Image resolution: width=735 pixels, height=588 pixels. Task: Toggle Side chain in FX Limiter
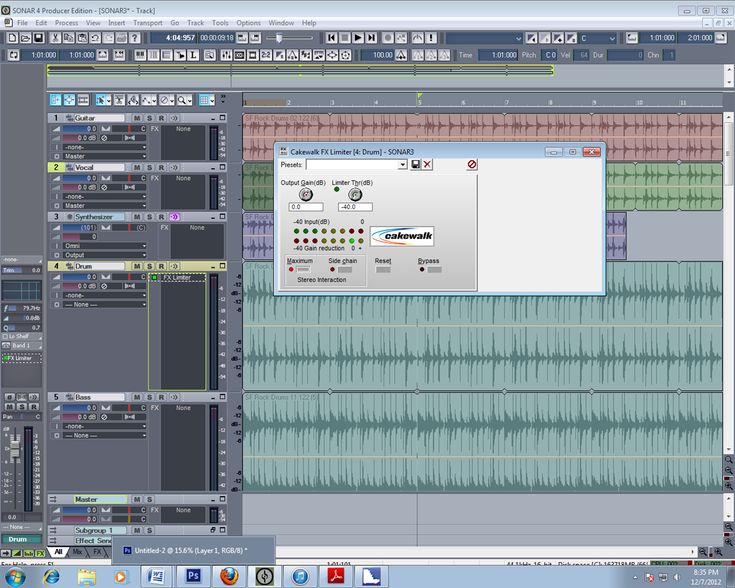[x=345, y=270]
